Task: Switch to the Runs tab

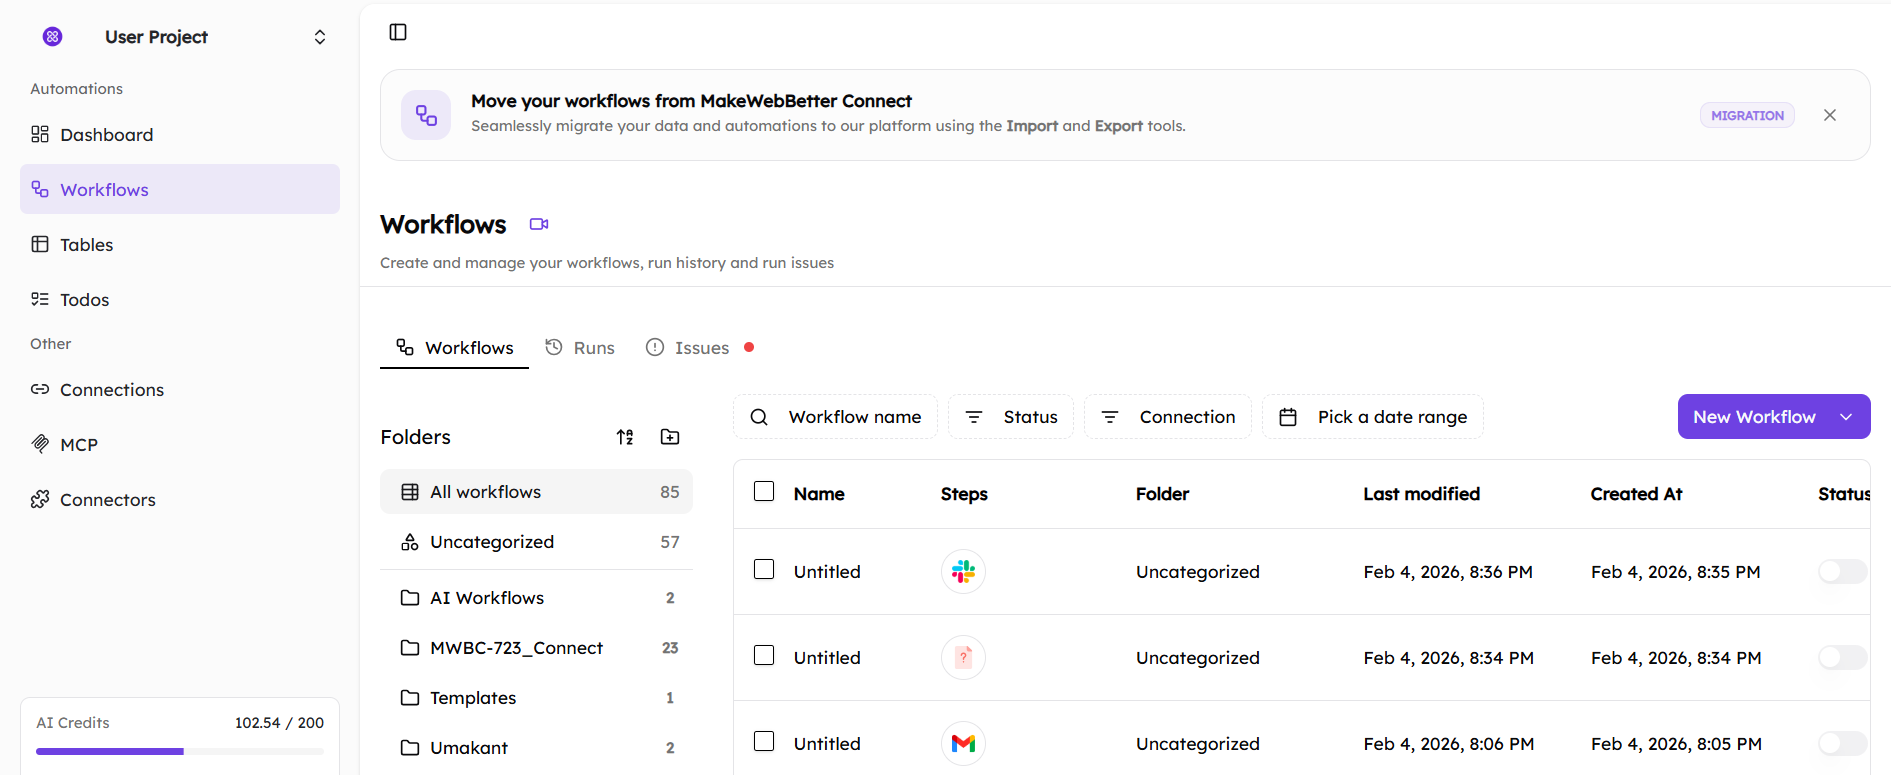Action: [x=580, y=348]
